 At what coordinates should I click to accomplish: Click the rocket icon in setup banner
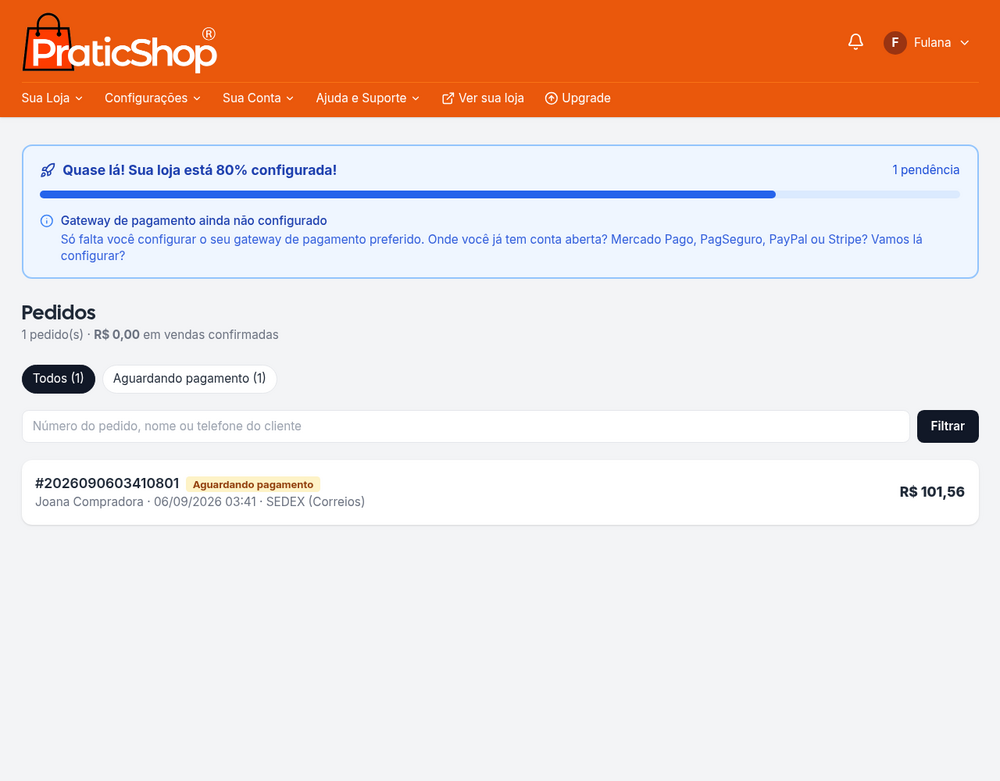47,170
